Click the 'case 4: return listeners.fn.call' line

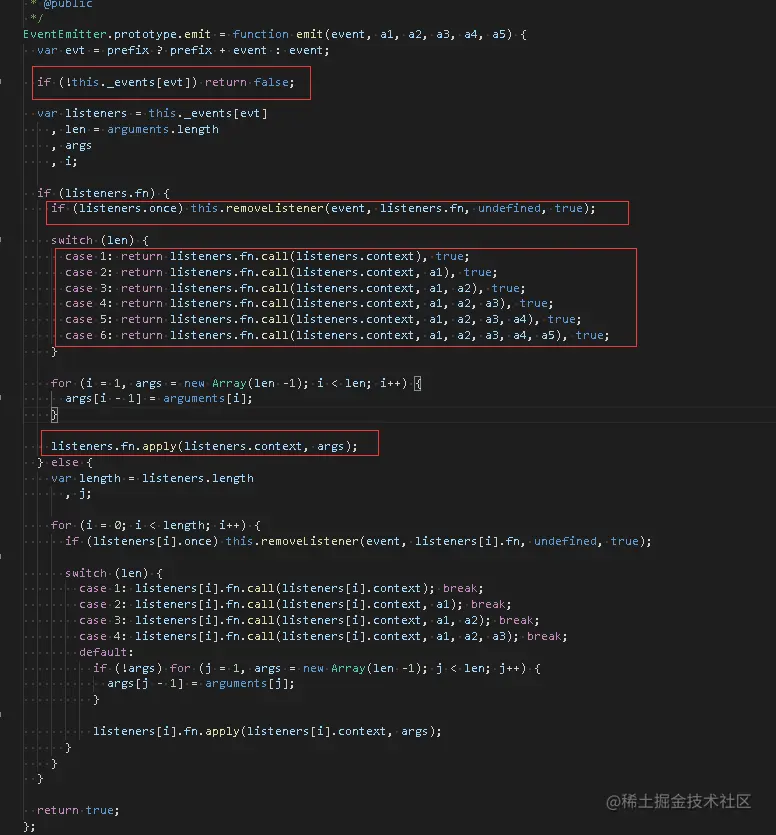tap(309, 304)
